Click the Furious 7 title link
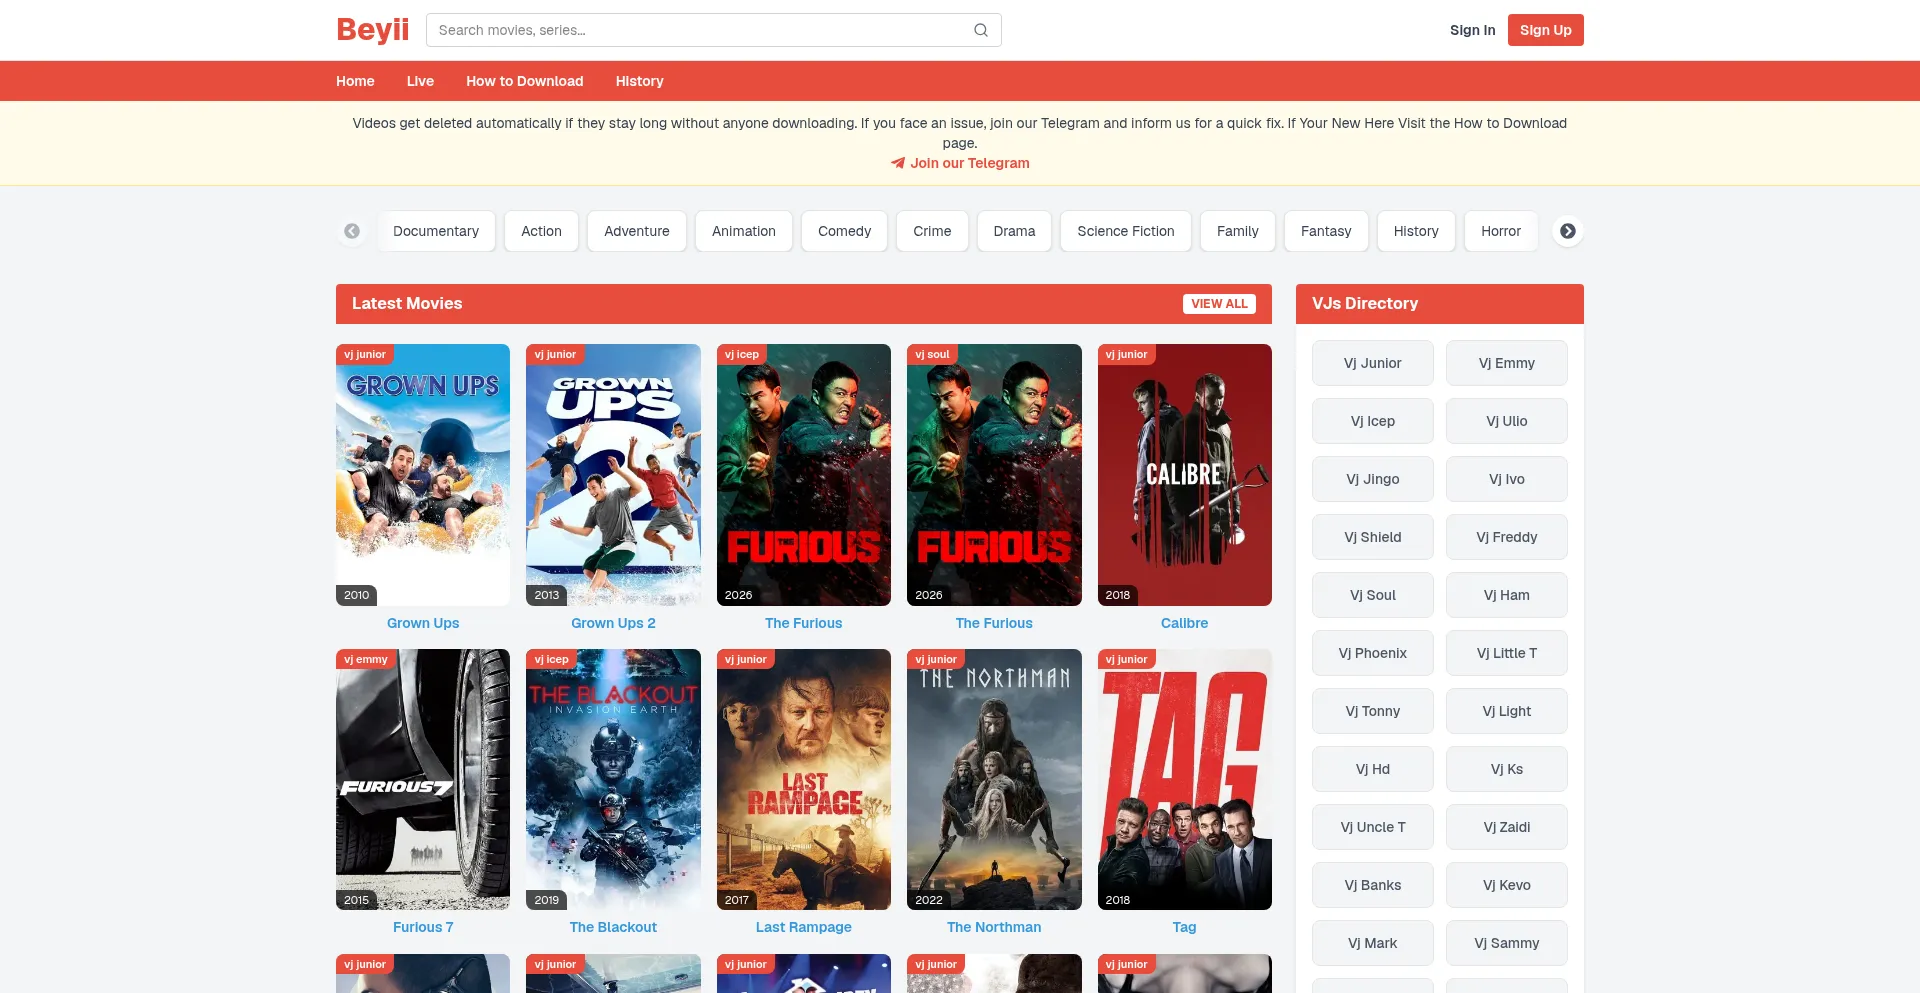This screenshot has height=993, width=1920. (x=423, y=927)
